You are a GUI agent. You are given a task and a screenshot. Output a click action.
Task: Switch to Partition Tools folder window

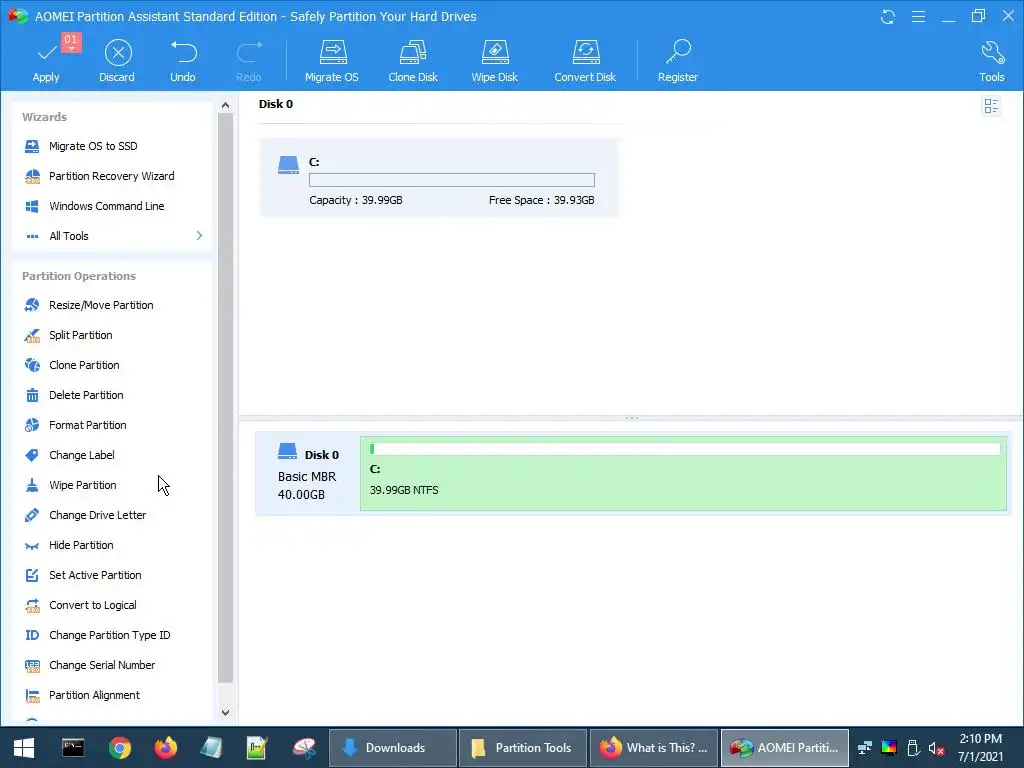pyautogui.click(x=522, y=748)
